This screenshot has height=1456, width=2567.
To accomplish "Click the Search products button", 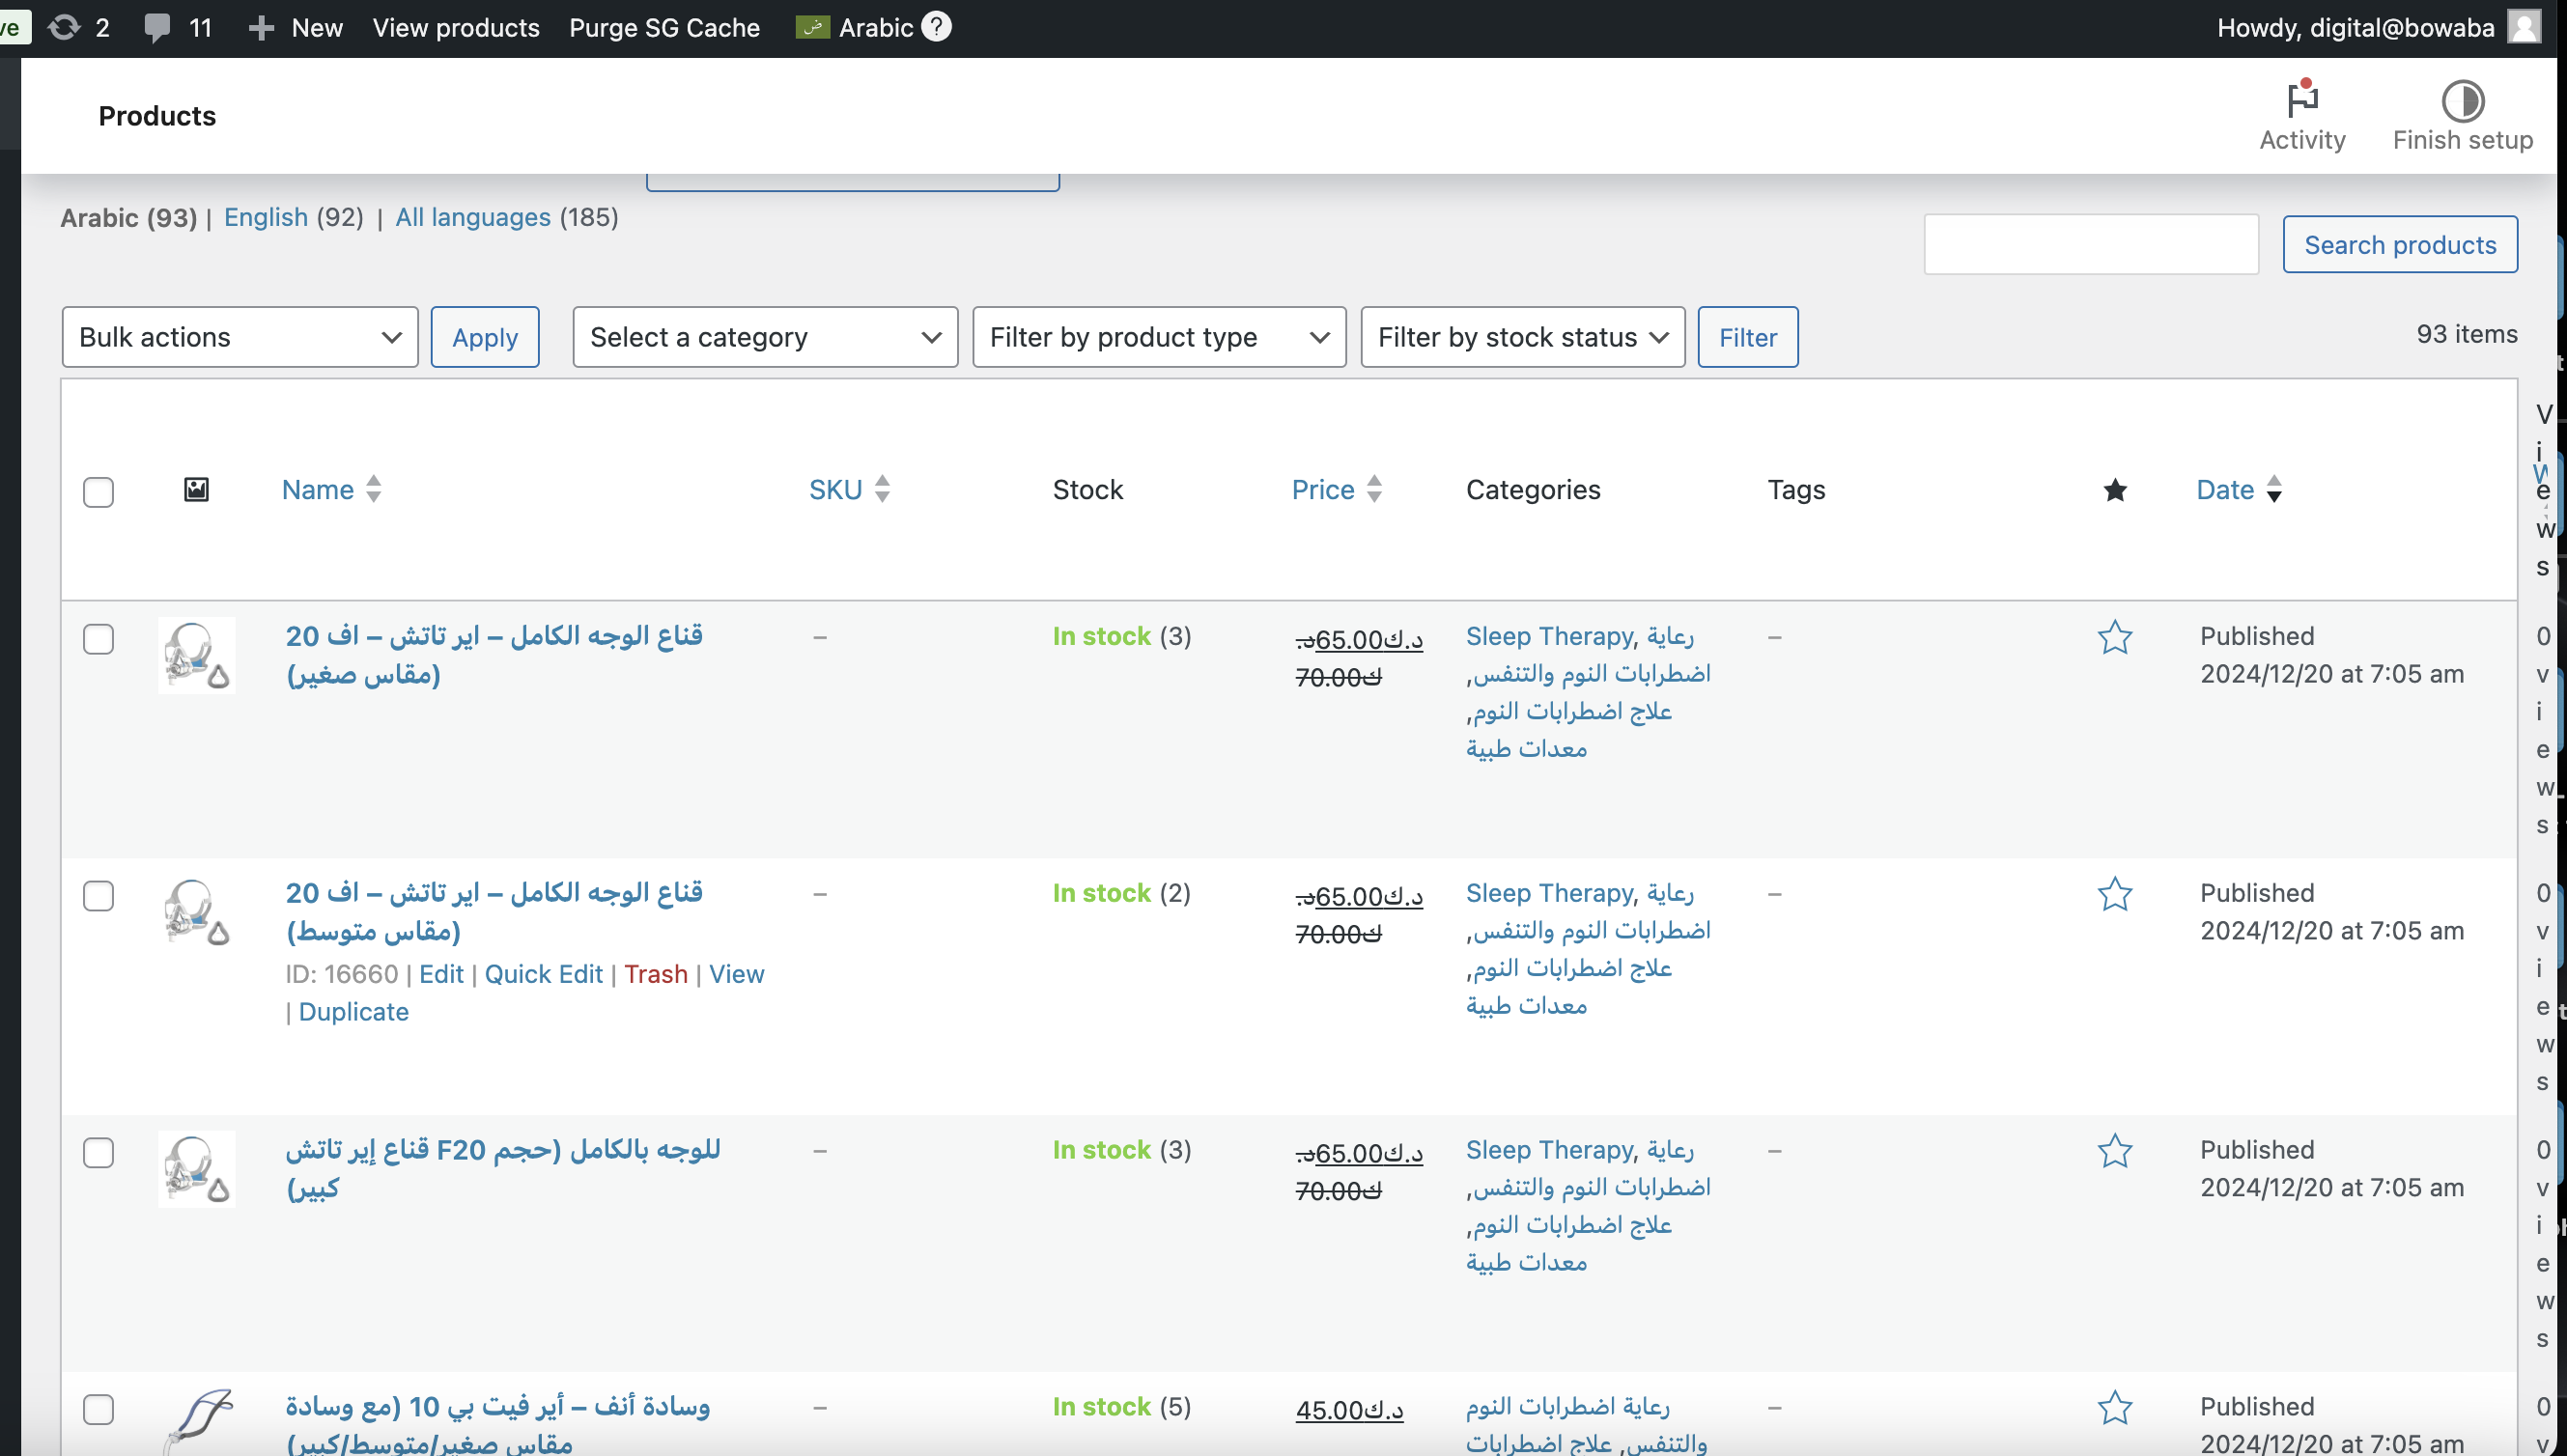I will 2400,244.
